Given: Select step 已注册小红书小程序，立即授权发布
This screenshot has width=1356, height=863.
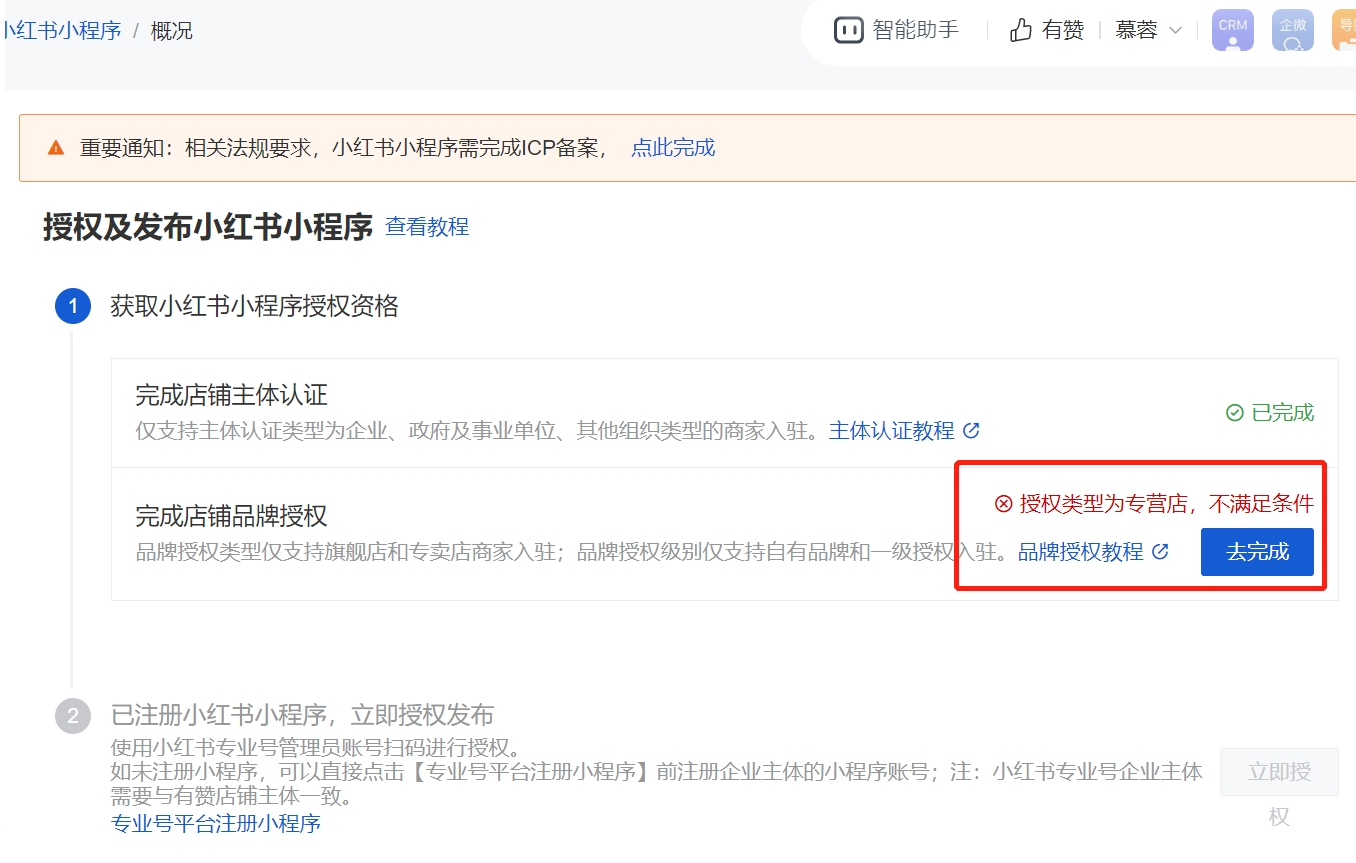Looking at the screenshot, I should point(302,715).
